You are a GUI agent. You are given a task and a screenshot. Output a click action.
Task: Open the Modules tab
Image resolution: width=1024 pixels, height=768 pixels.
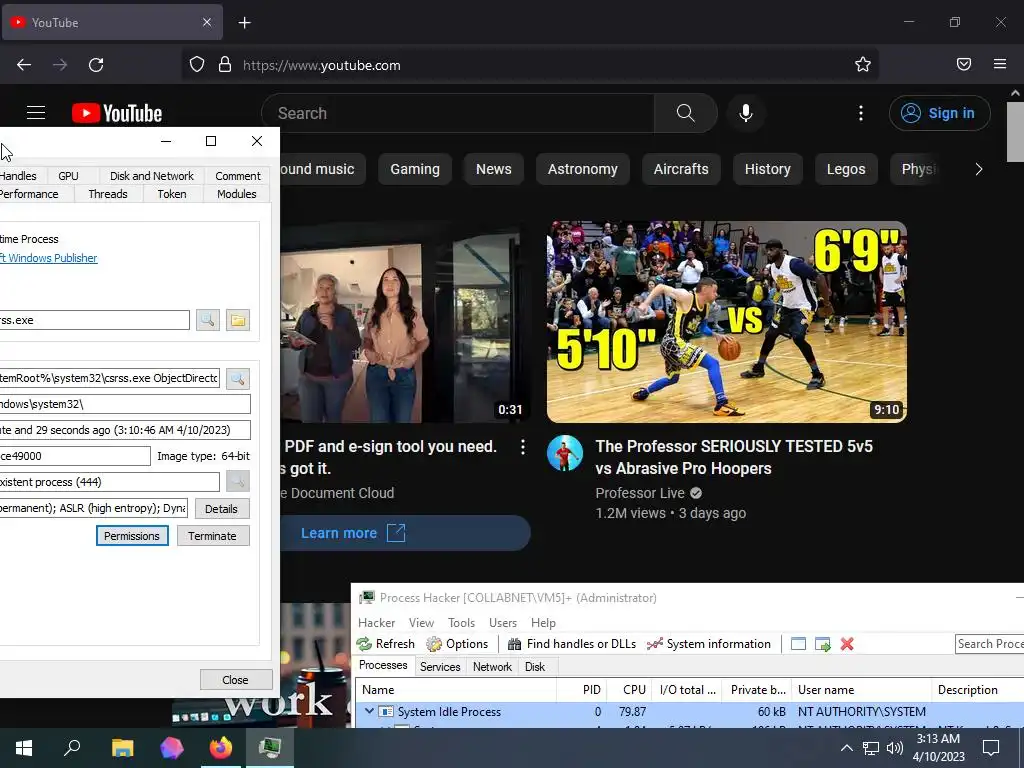(236, 194)
